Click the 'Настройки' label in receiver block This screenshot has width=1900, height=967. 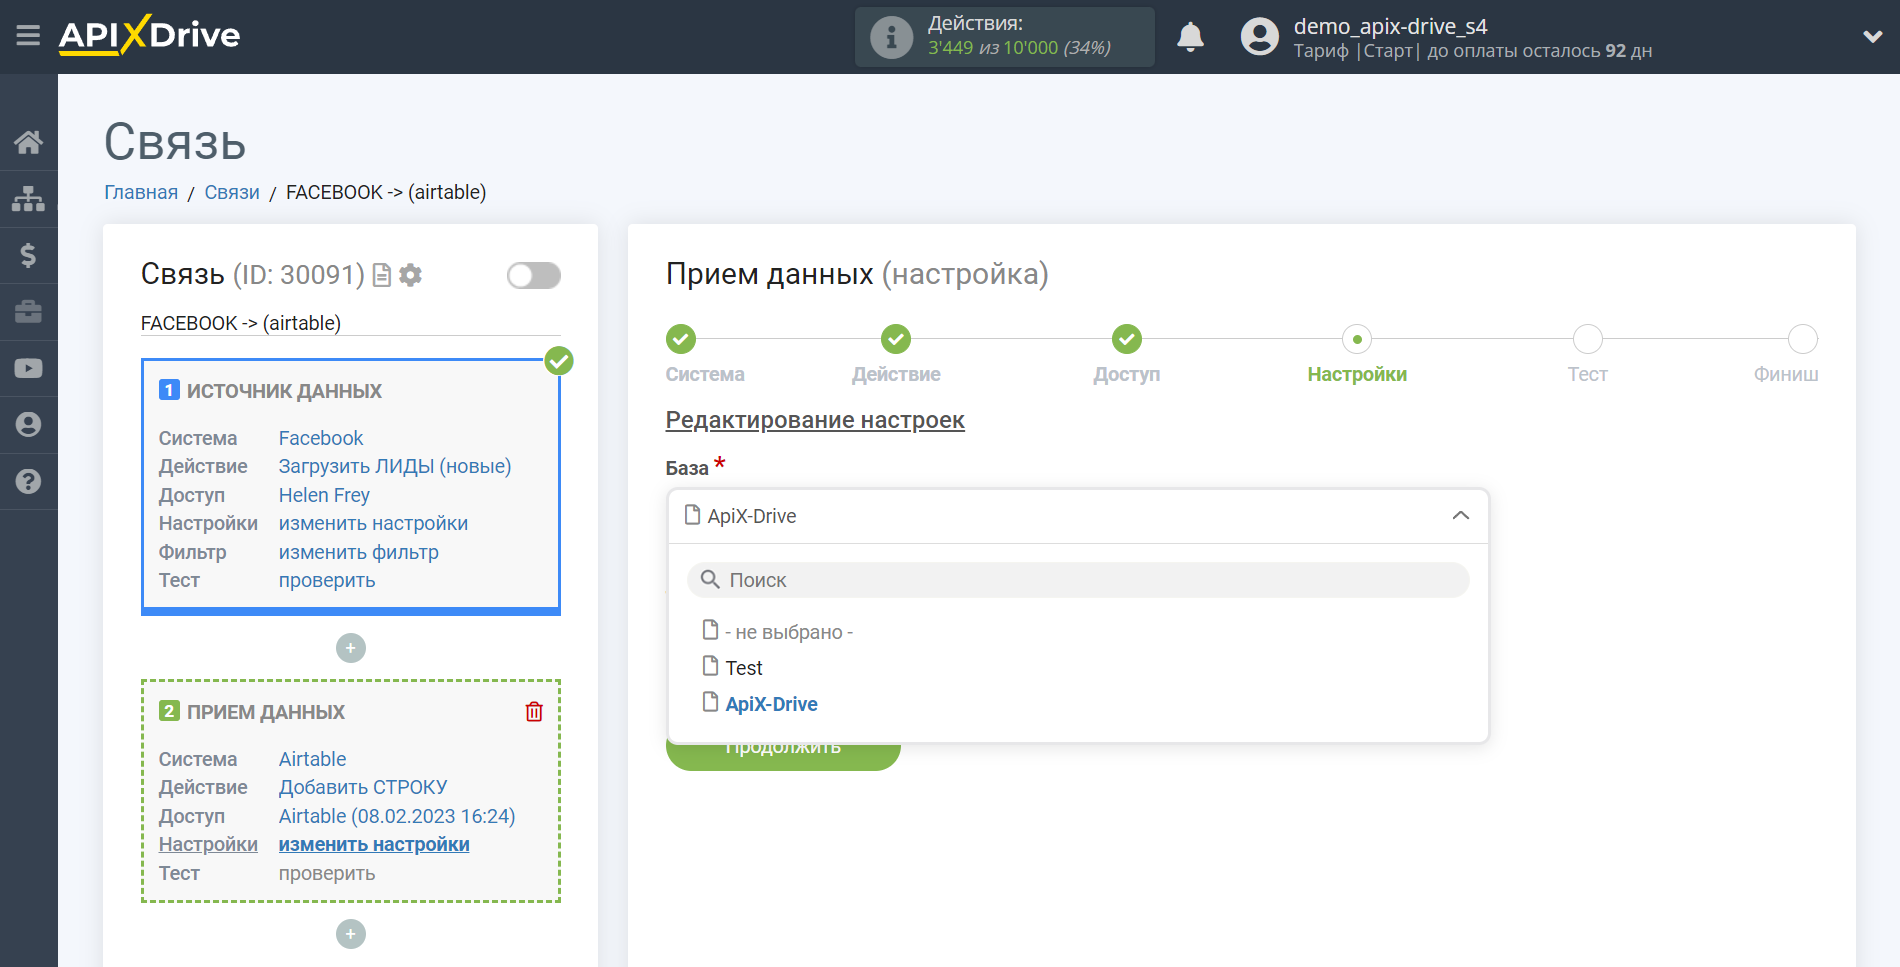[208, 844]
